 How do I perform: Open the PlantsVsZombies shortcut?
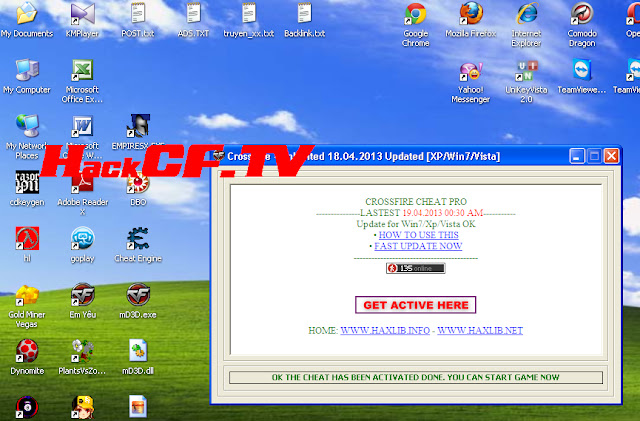click(x=82, y=357)
